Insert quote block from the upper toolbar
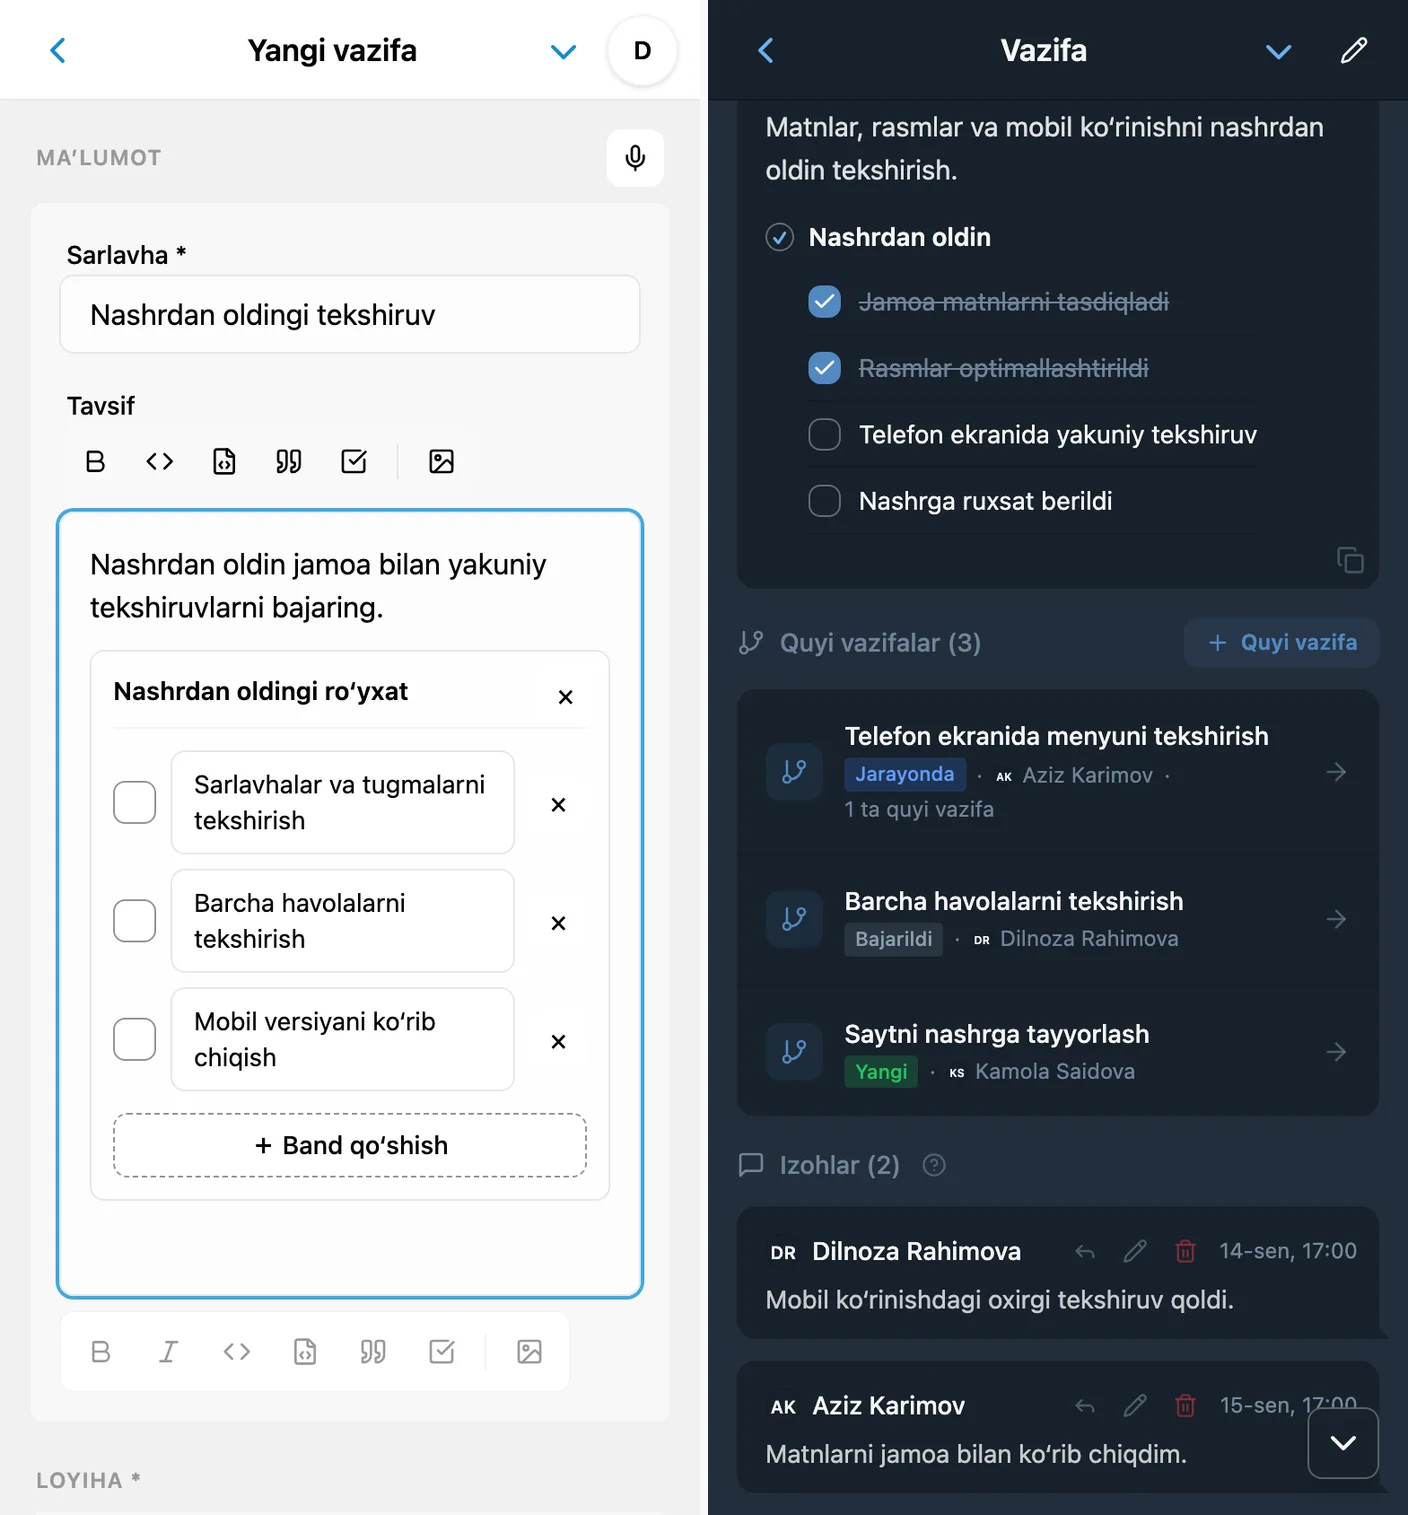Viewport: 1408px width, 1515px height. pos(289,461)
